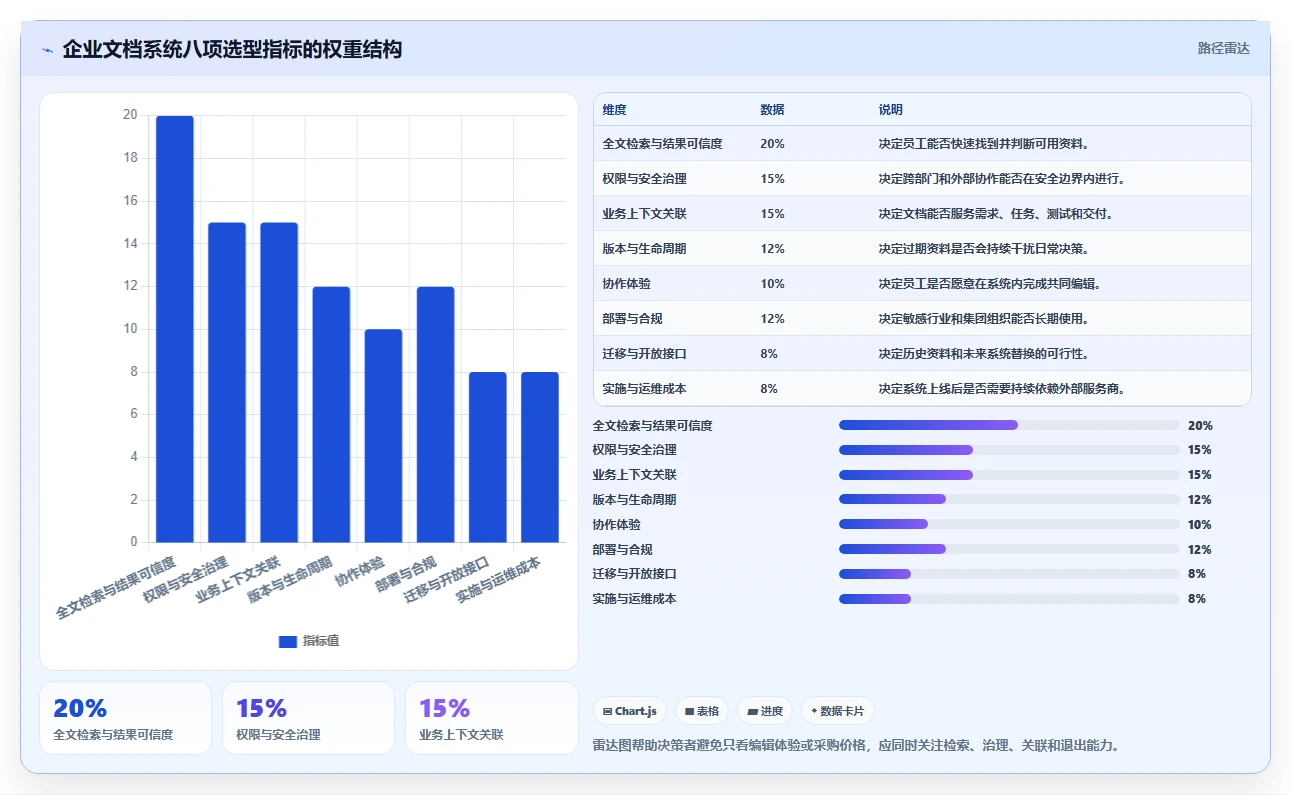The image size is (1291, 795).
Task: Click description 决定系统上线后是否需要持续依赖外部服务商
Action: point(1001,389)
